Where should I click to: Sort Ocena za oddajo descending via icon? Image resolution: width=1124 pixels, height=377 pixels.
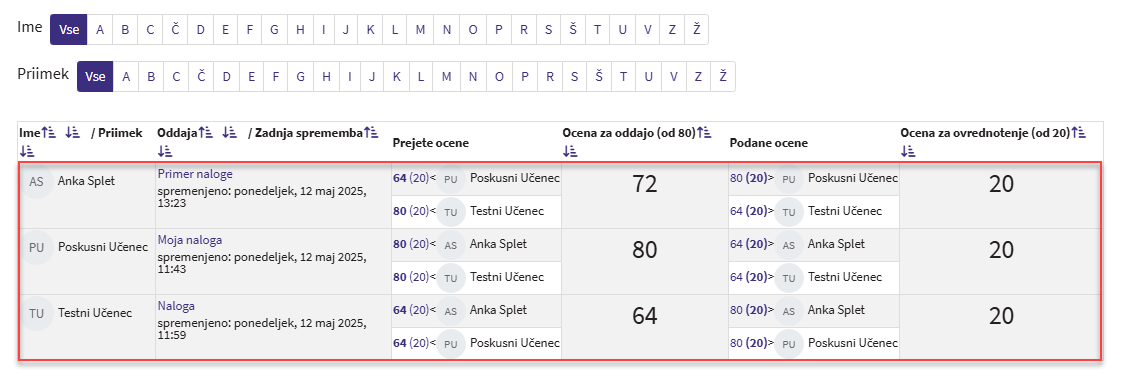click(x=570, y=151)
